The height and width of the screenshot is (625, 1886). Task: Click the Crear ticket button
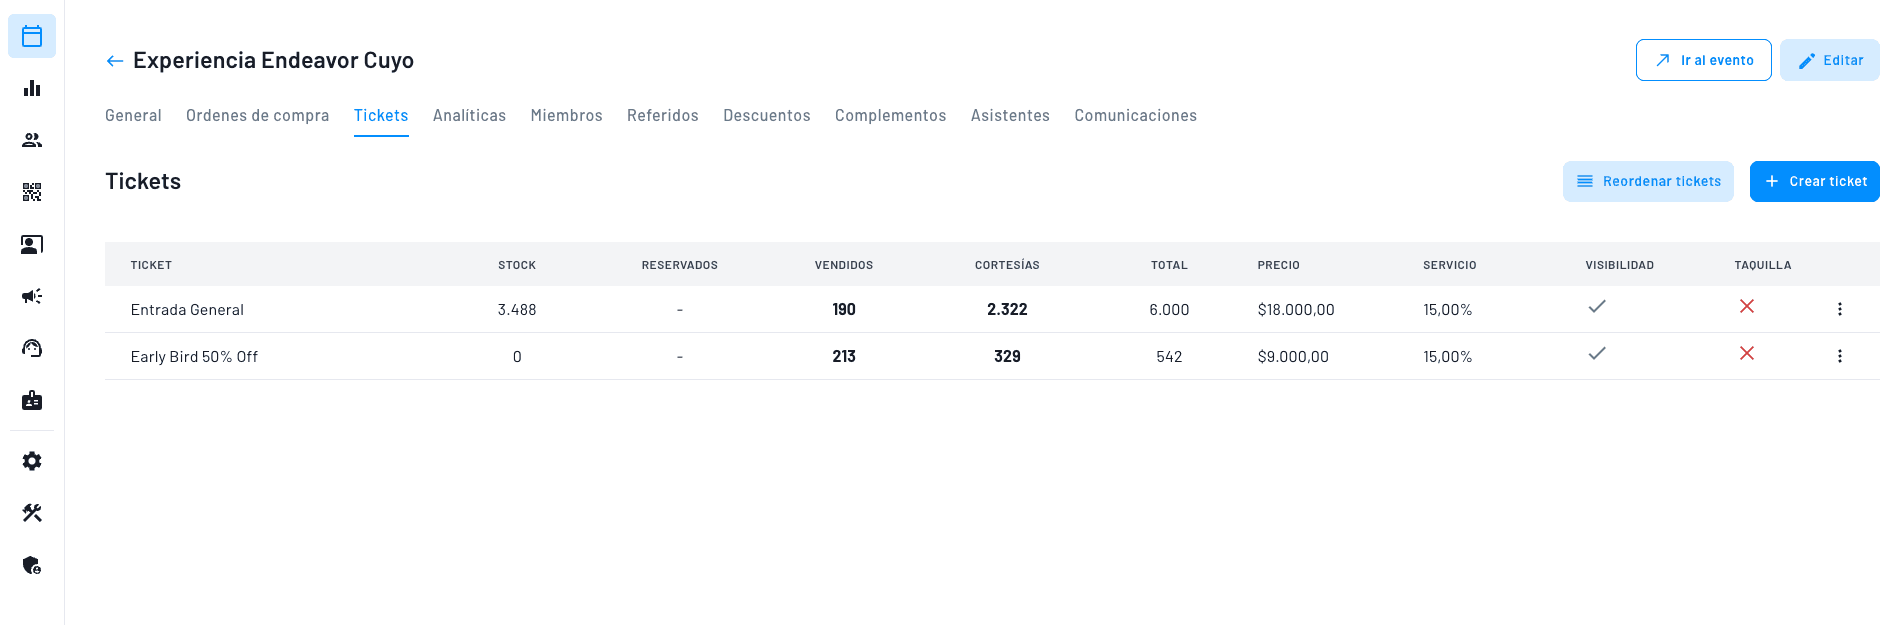(1815, 181)
